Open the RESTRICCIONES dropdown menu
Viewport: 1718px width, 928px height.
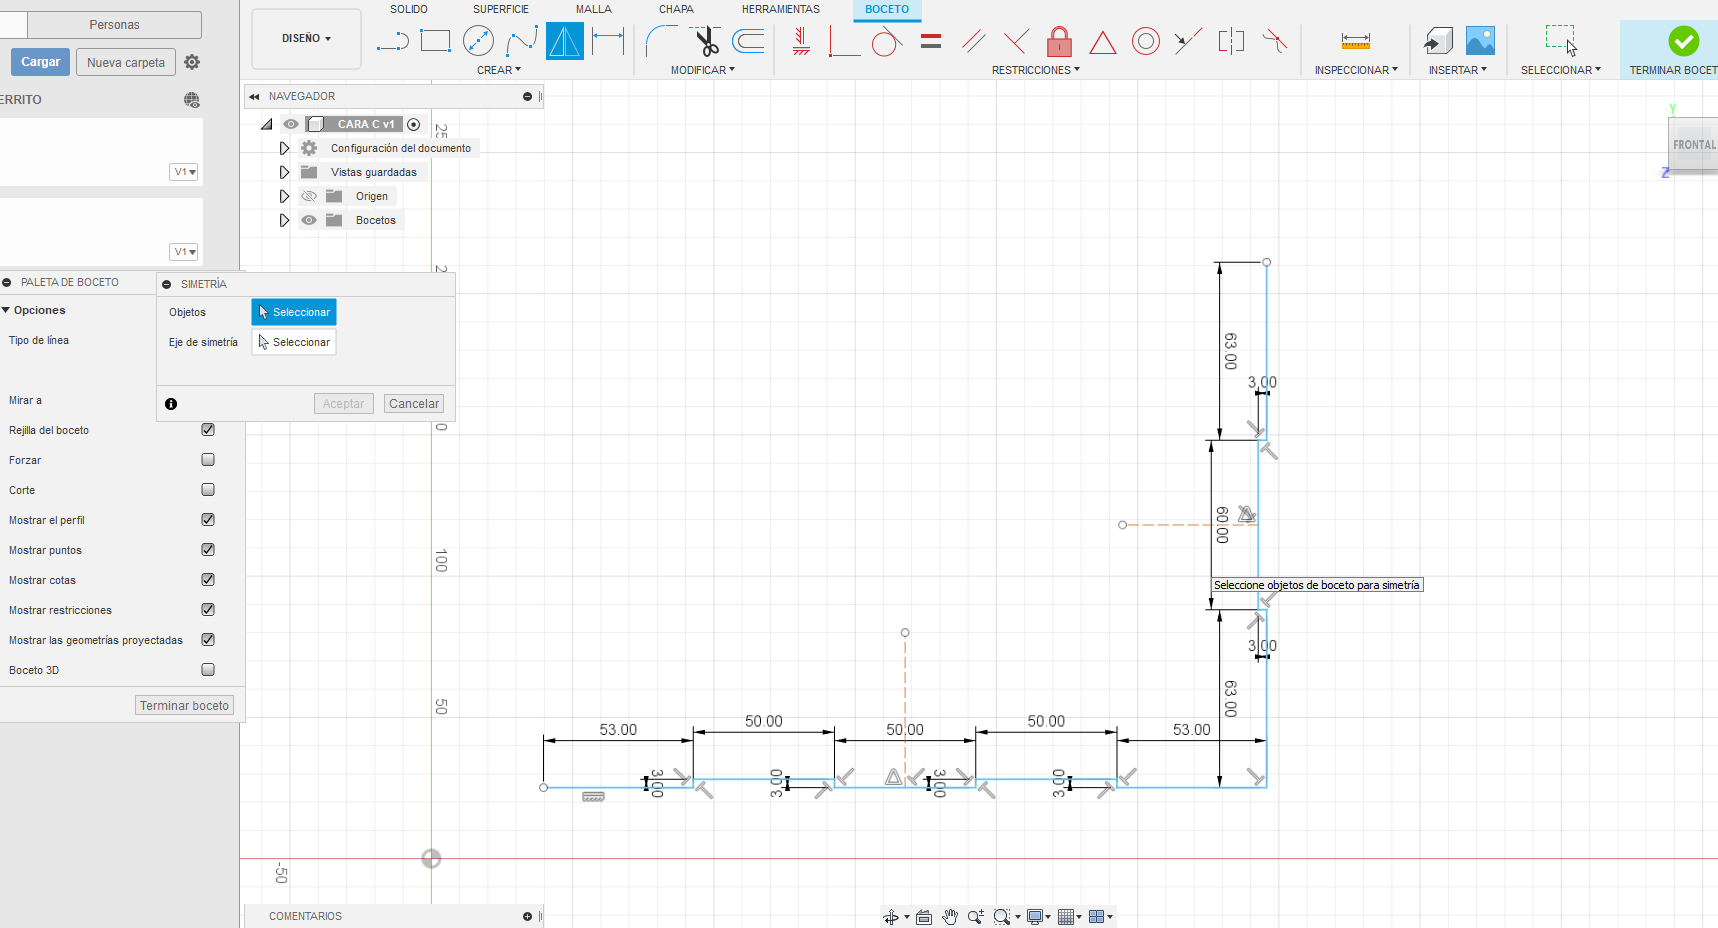(x=1035, y=70)
